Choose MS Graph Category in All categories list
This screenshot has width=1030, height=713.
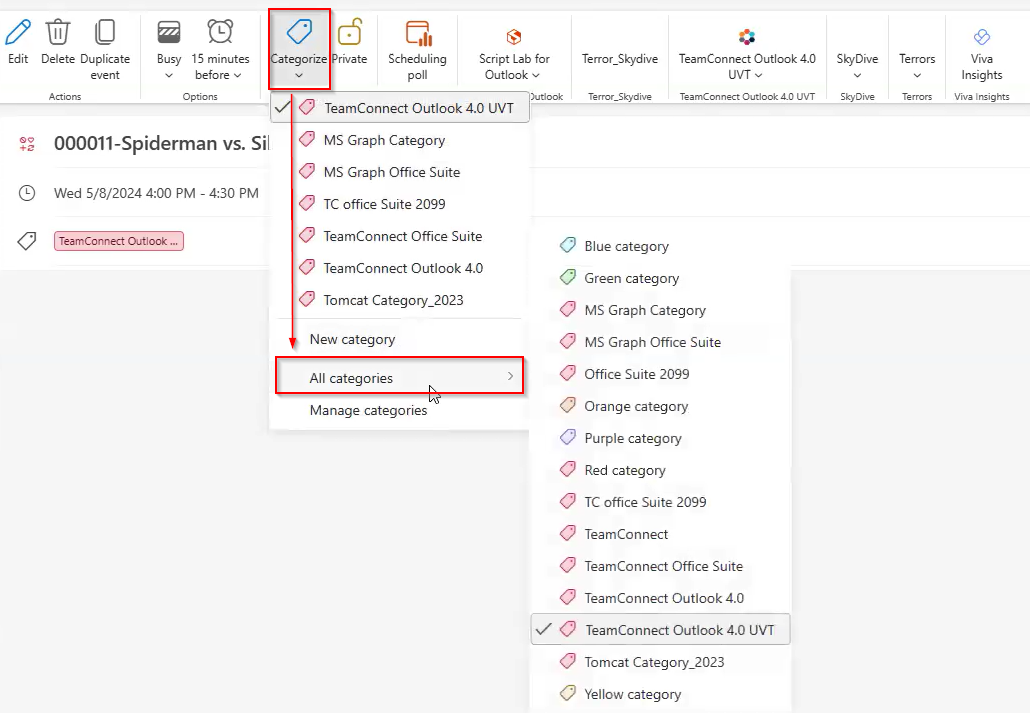[x=660, y=310]
